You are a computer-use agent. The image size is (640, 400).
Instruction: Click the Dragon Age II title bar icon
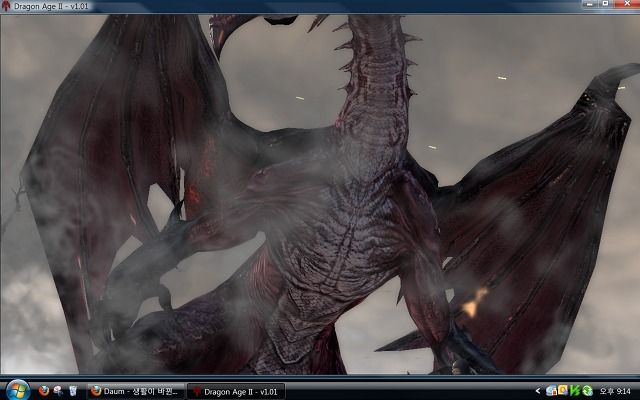[x=6, y=6]
